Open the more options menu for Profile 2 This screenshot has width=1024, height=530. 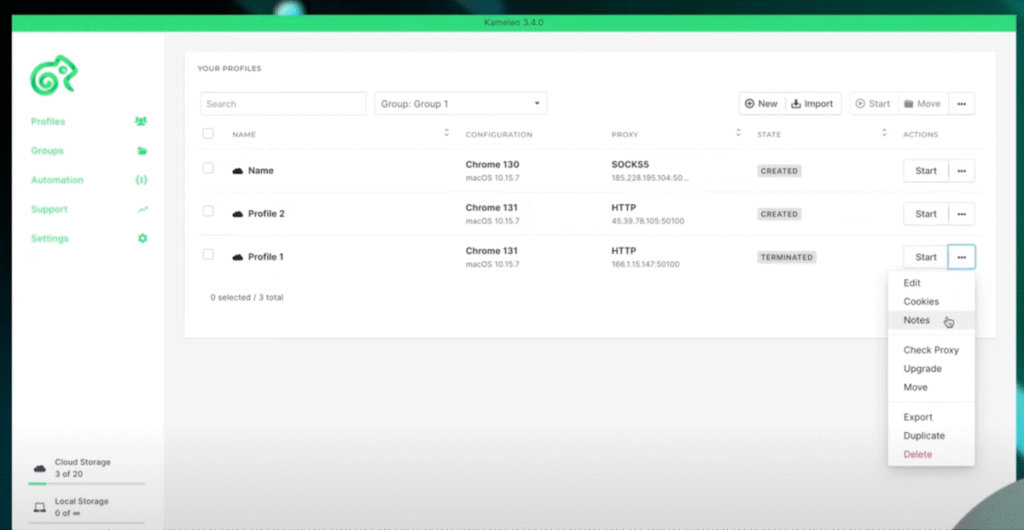point(961,214)
